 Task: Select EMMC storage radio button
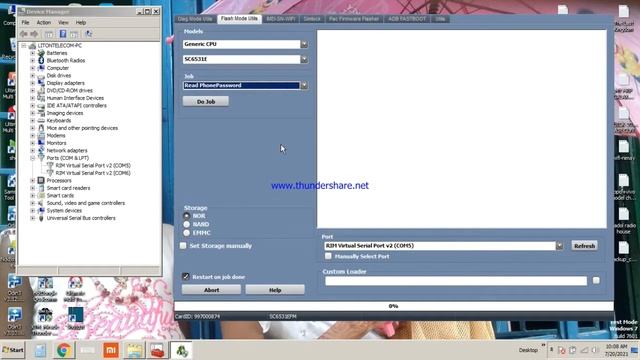(x=187, y=233)
